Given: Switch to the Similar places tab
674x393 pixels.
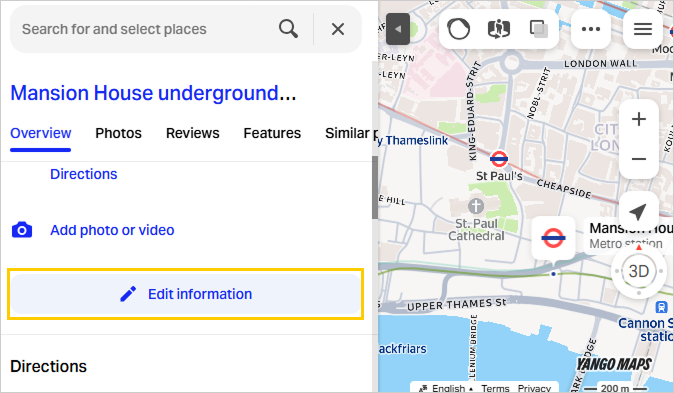Looking at the screenshot, I should pyautogui.click(x=351, y=133).
